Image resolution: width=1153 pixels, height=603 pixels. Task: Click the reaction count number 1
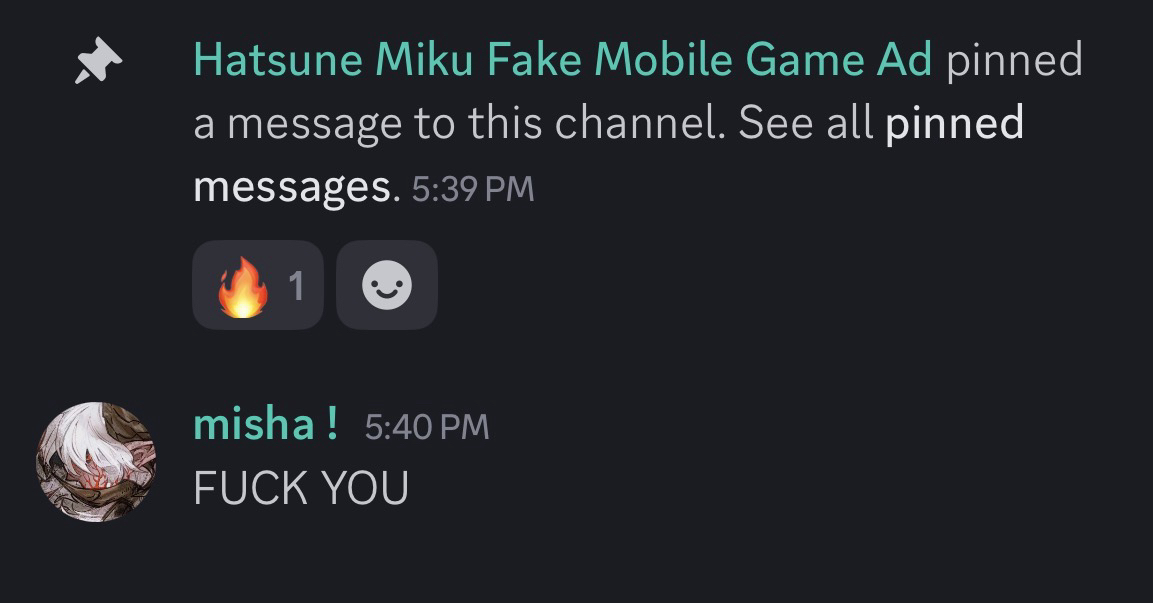[296, 287]
